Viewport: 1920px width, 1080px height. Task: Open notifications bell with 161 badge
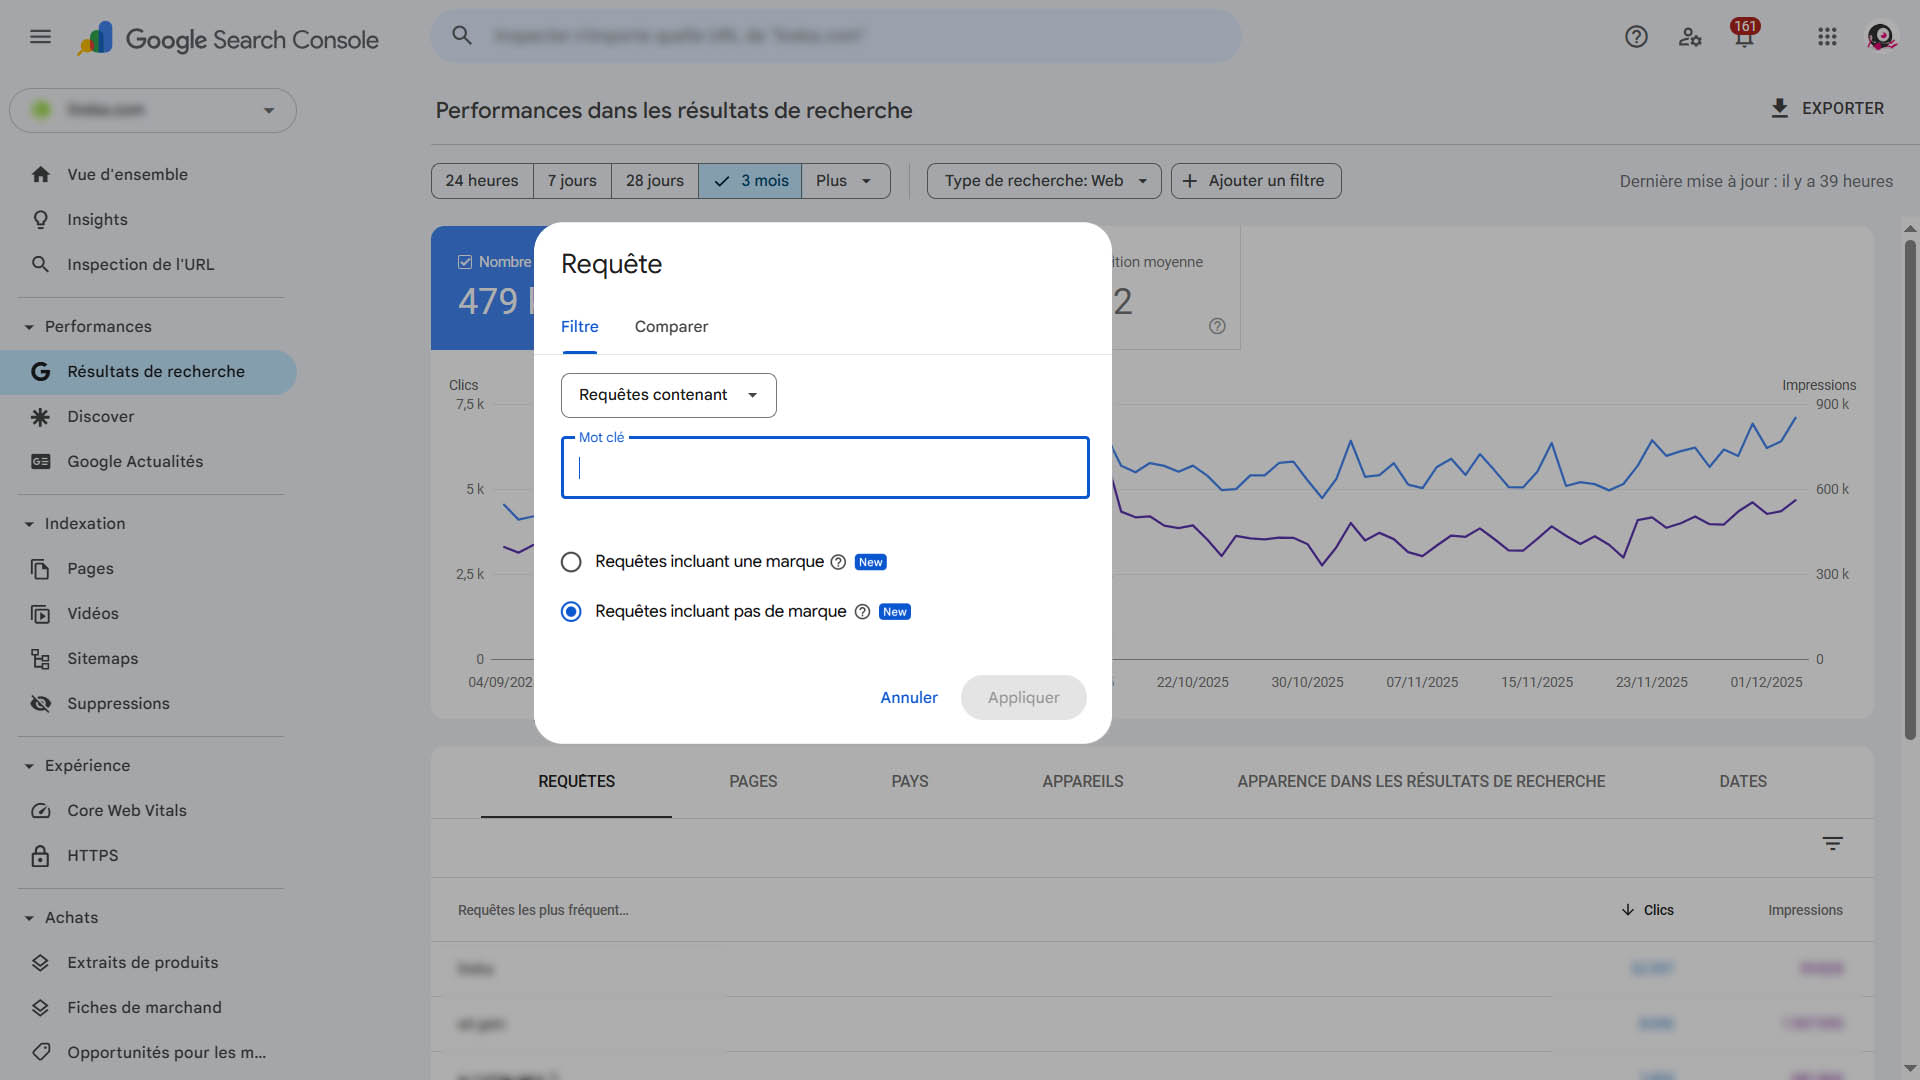(x=1744, y=35)
